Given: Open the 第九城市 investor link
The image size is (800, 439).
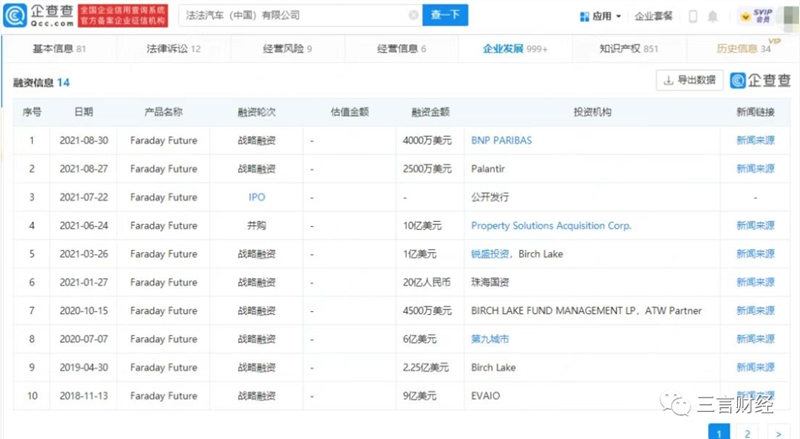Looking at the screenshot, I should tap(490, 339).
